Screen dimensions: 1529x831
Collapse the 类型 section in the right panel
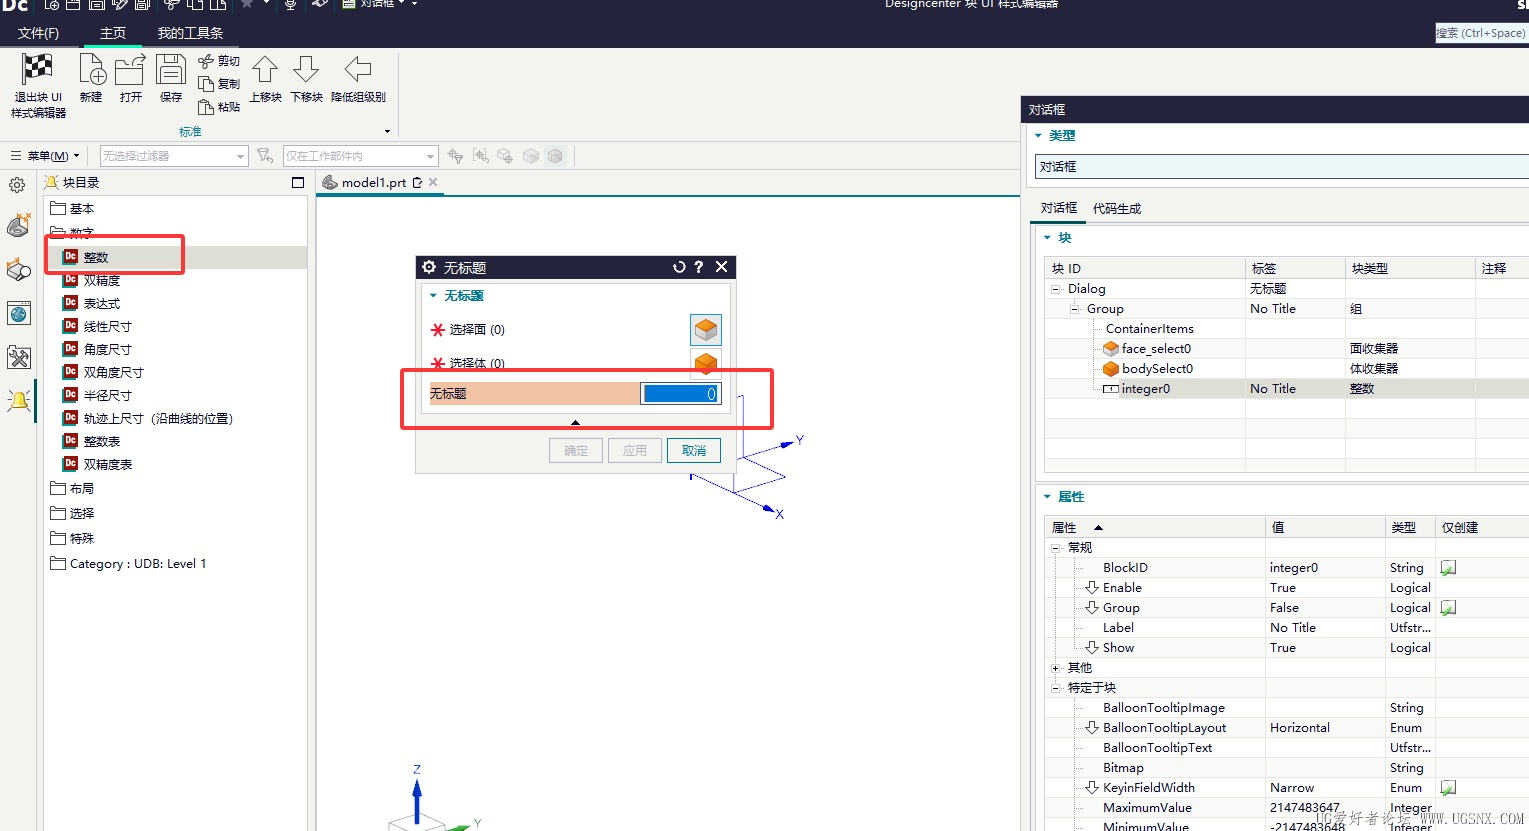click(1039, 136)
